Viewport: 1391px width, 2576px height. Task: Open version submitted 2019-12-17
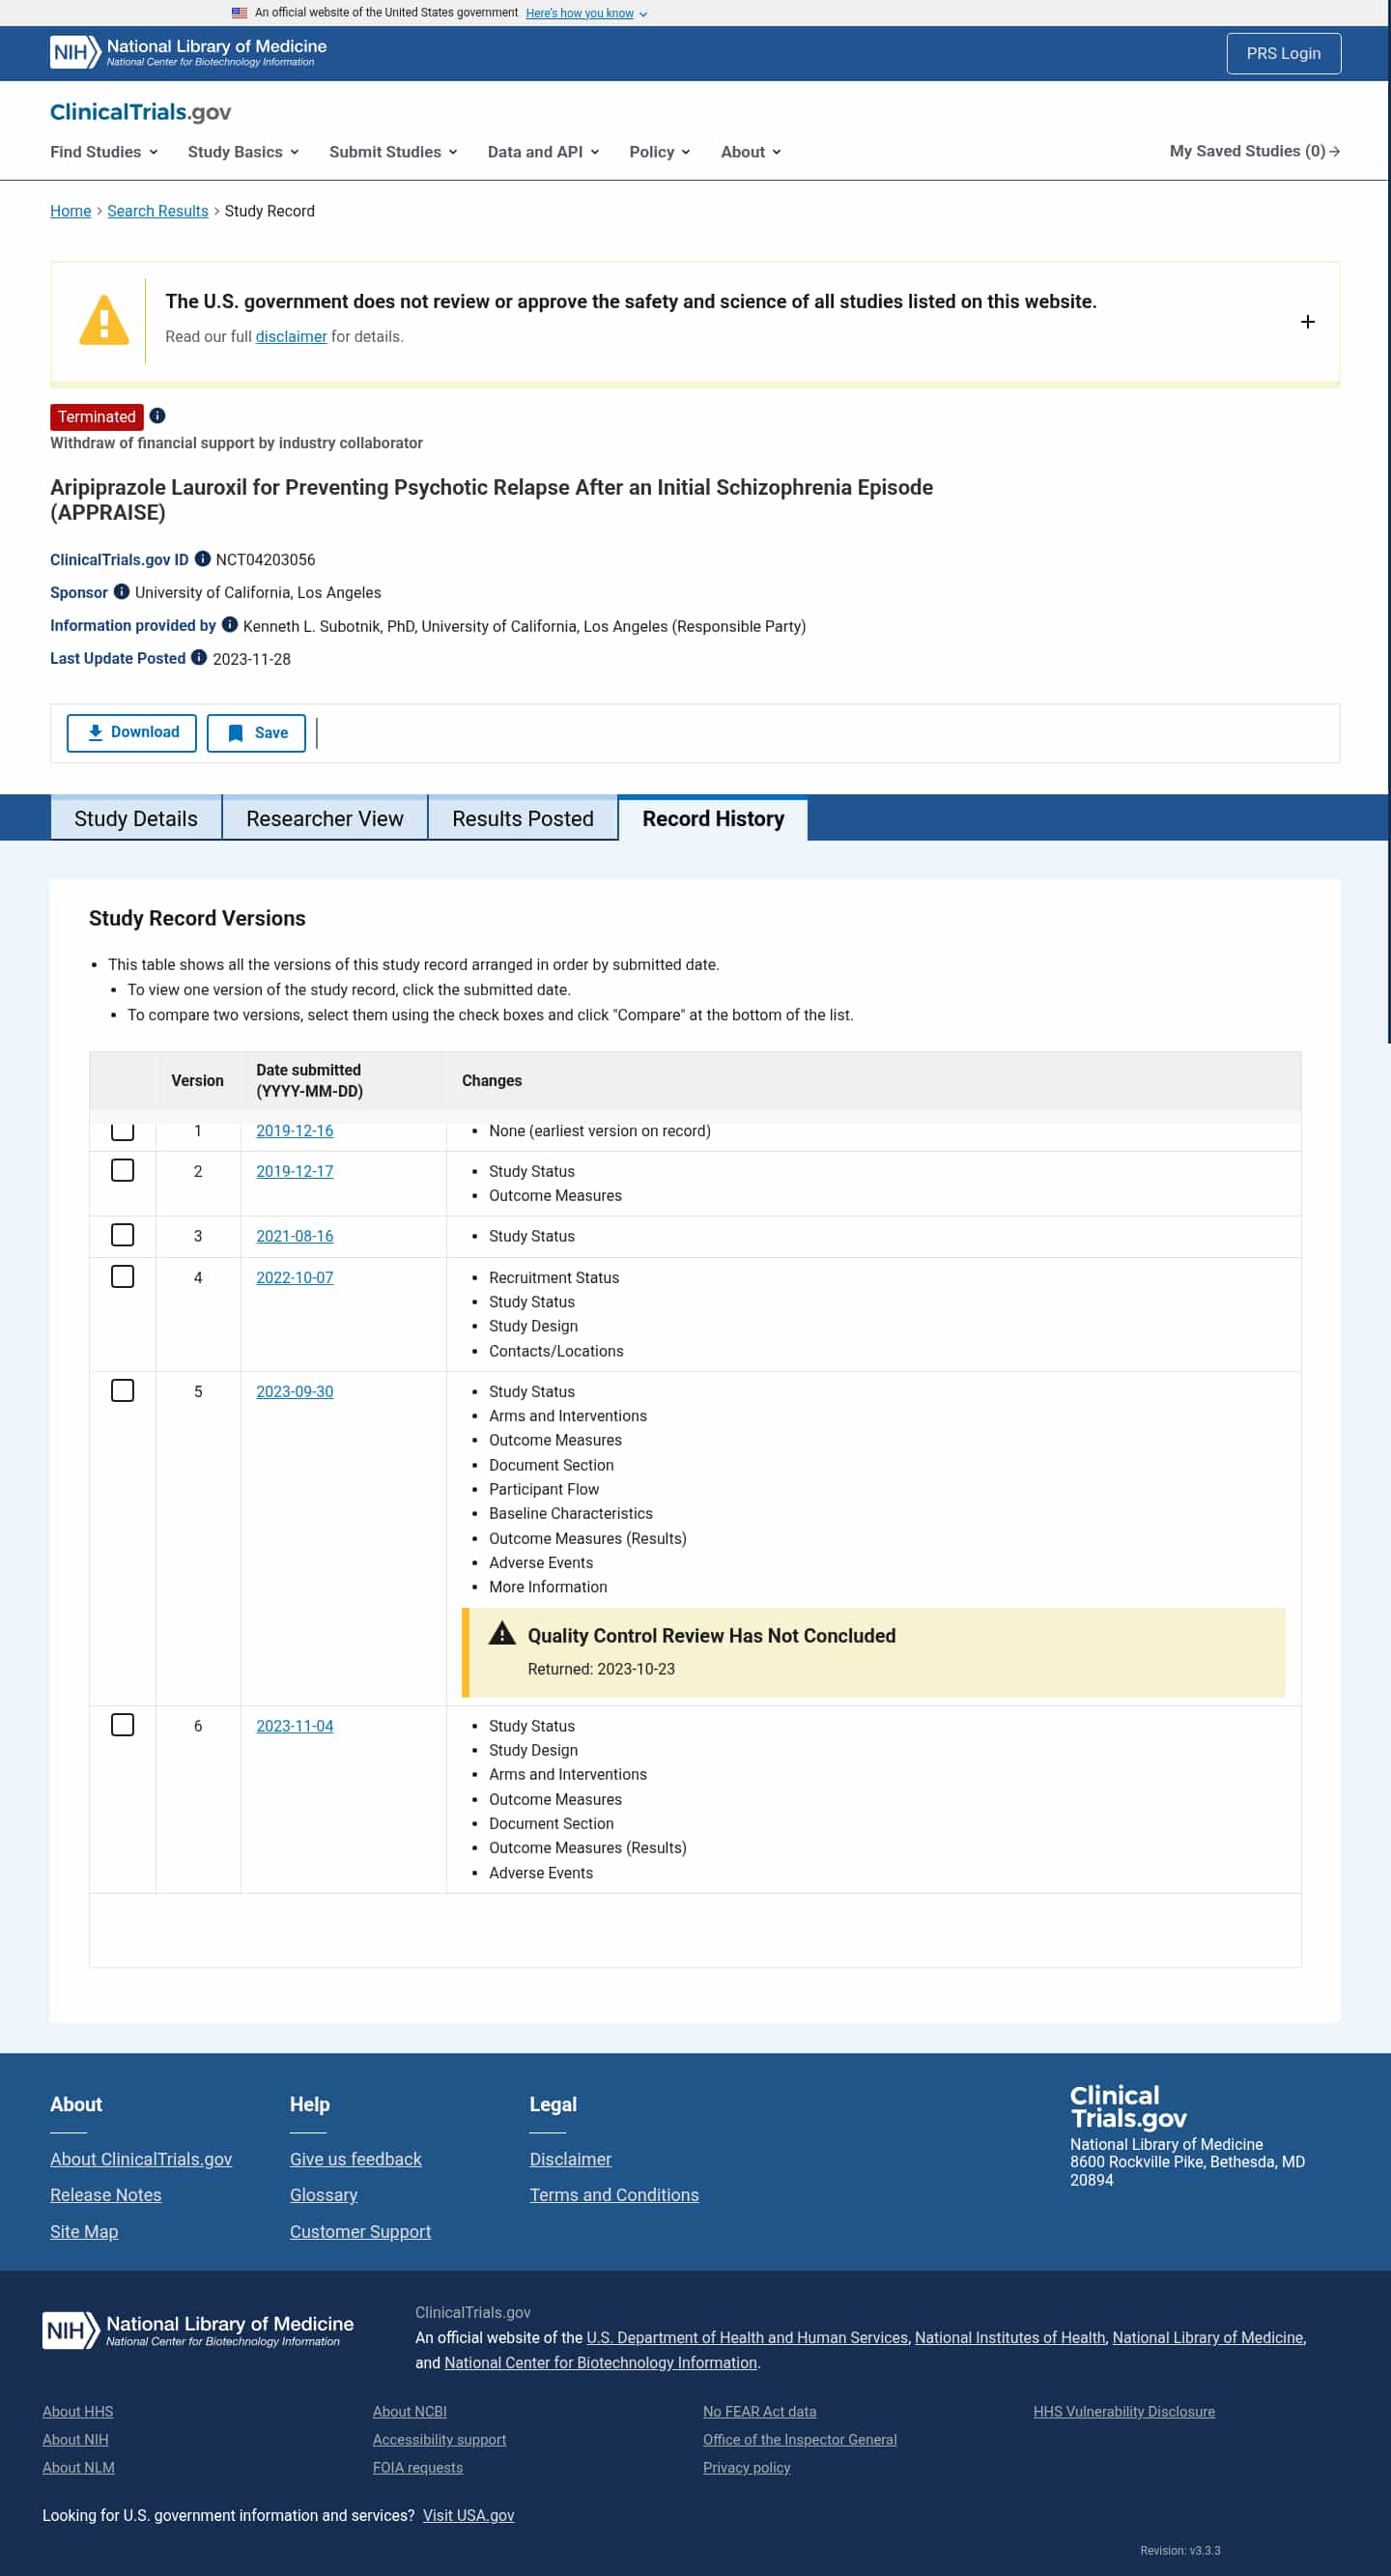click(x=295, y=1171)
